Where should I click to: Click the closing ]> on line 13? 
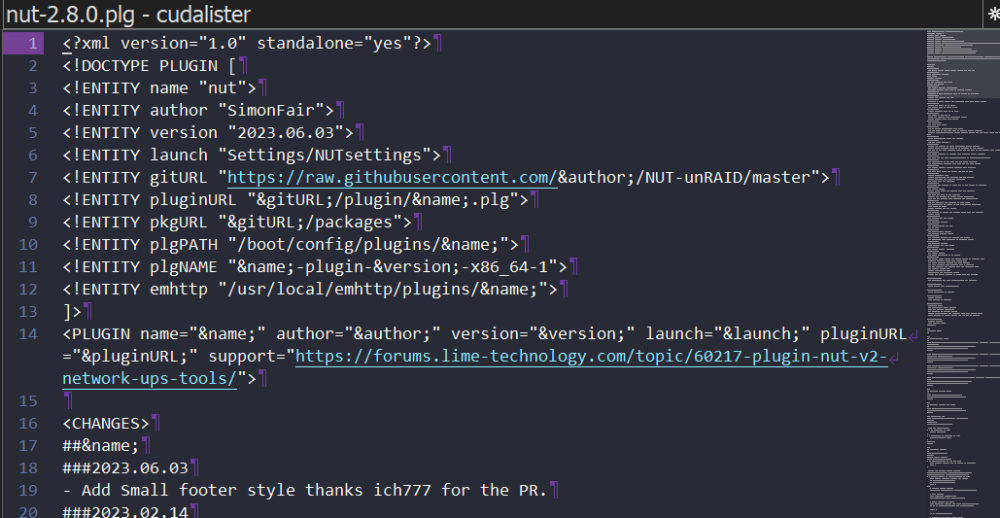point(72,311)
